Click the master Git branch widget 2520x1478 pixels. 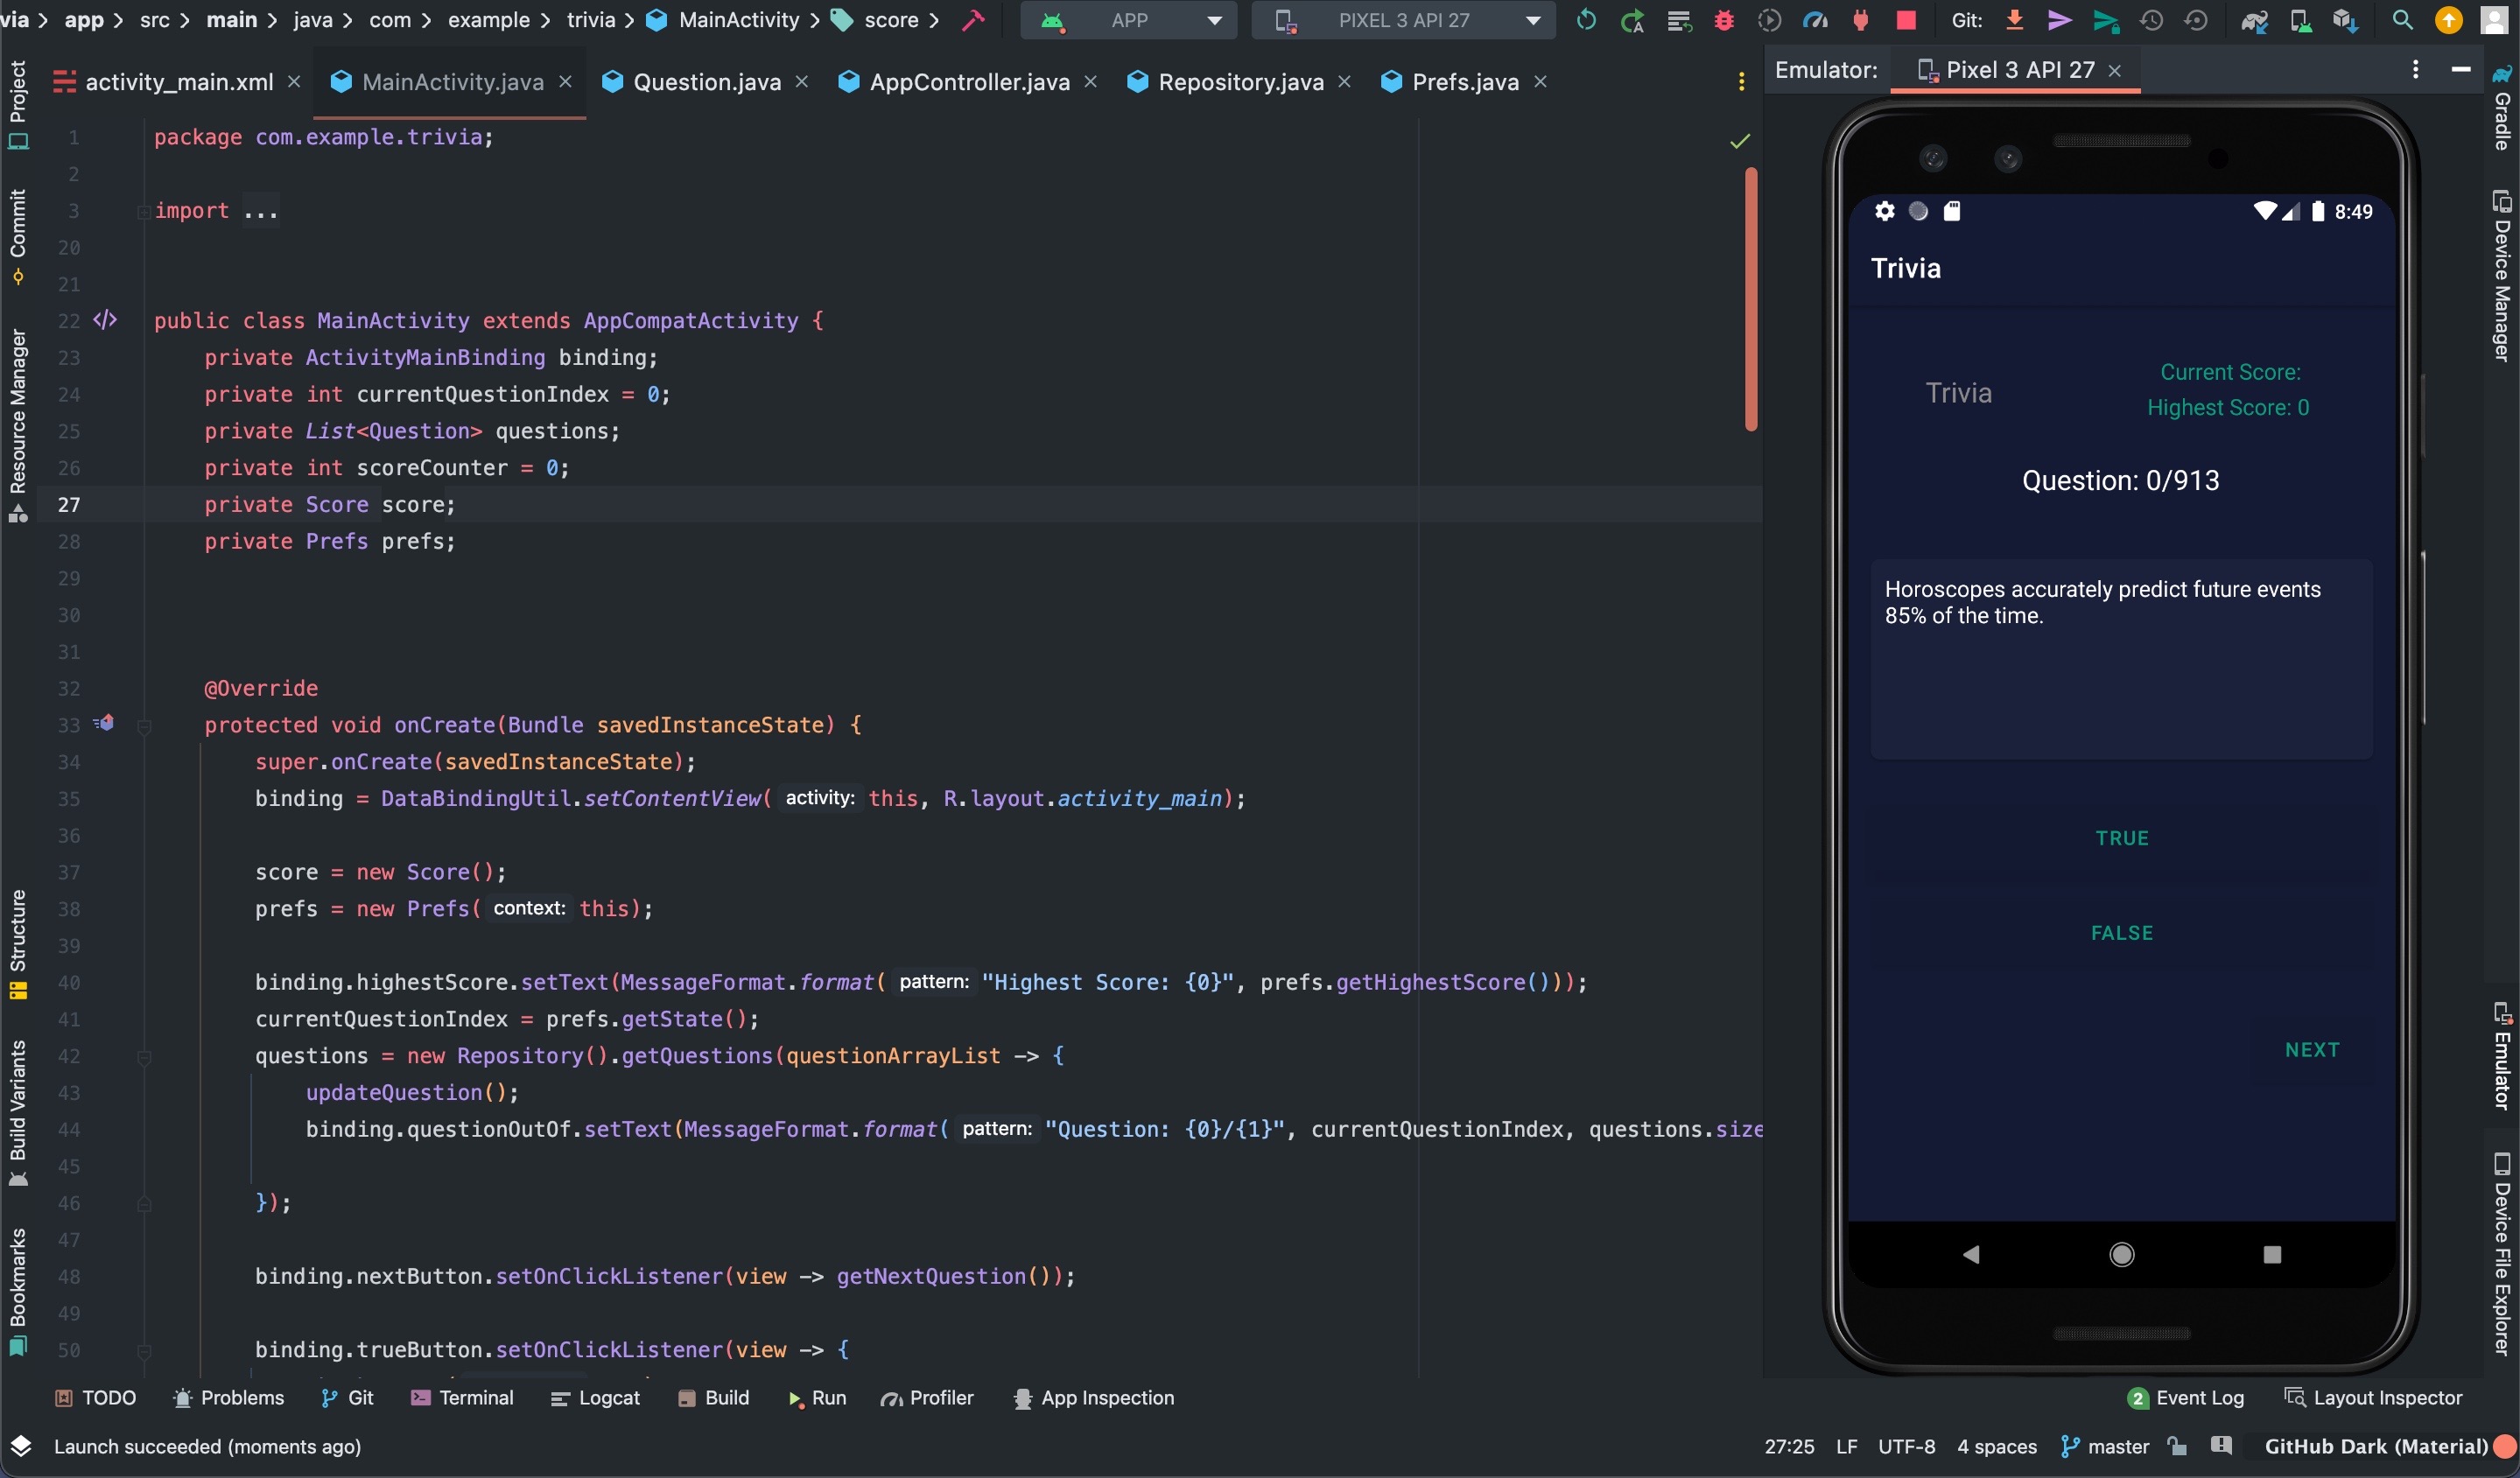click(x=2105, y=1447)
